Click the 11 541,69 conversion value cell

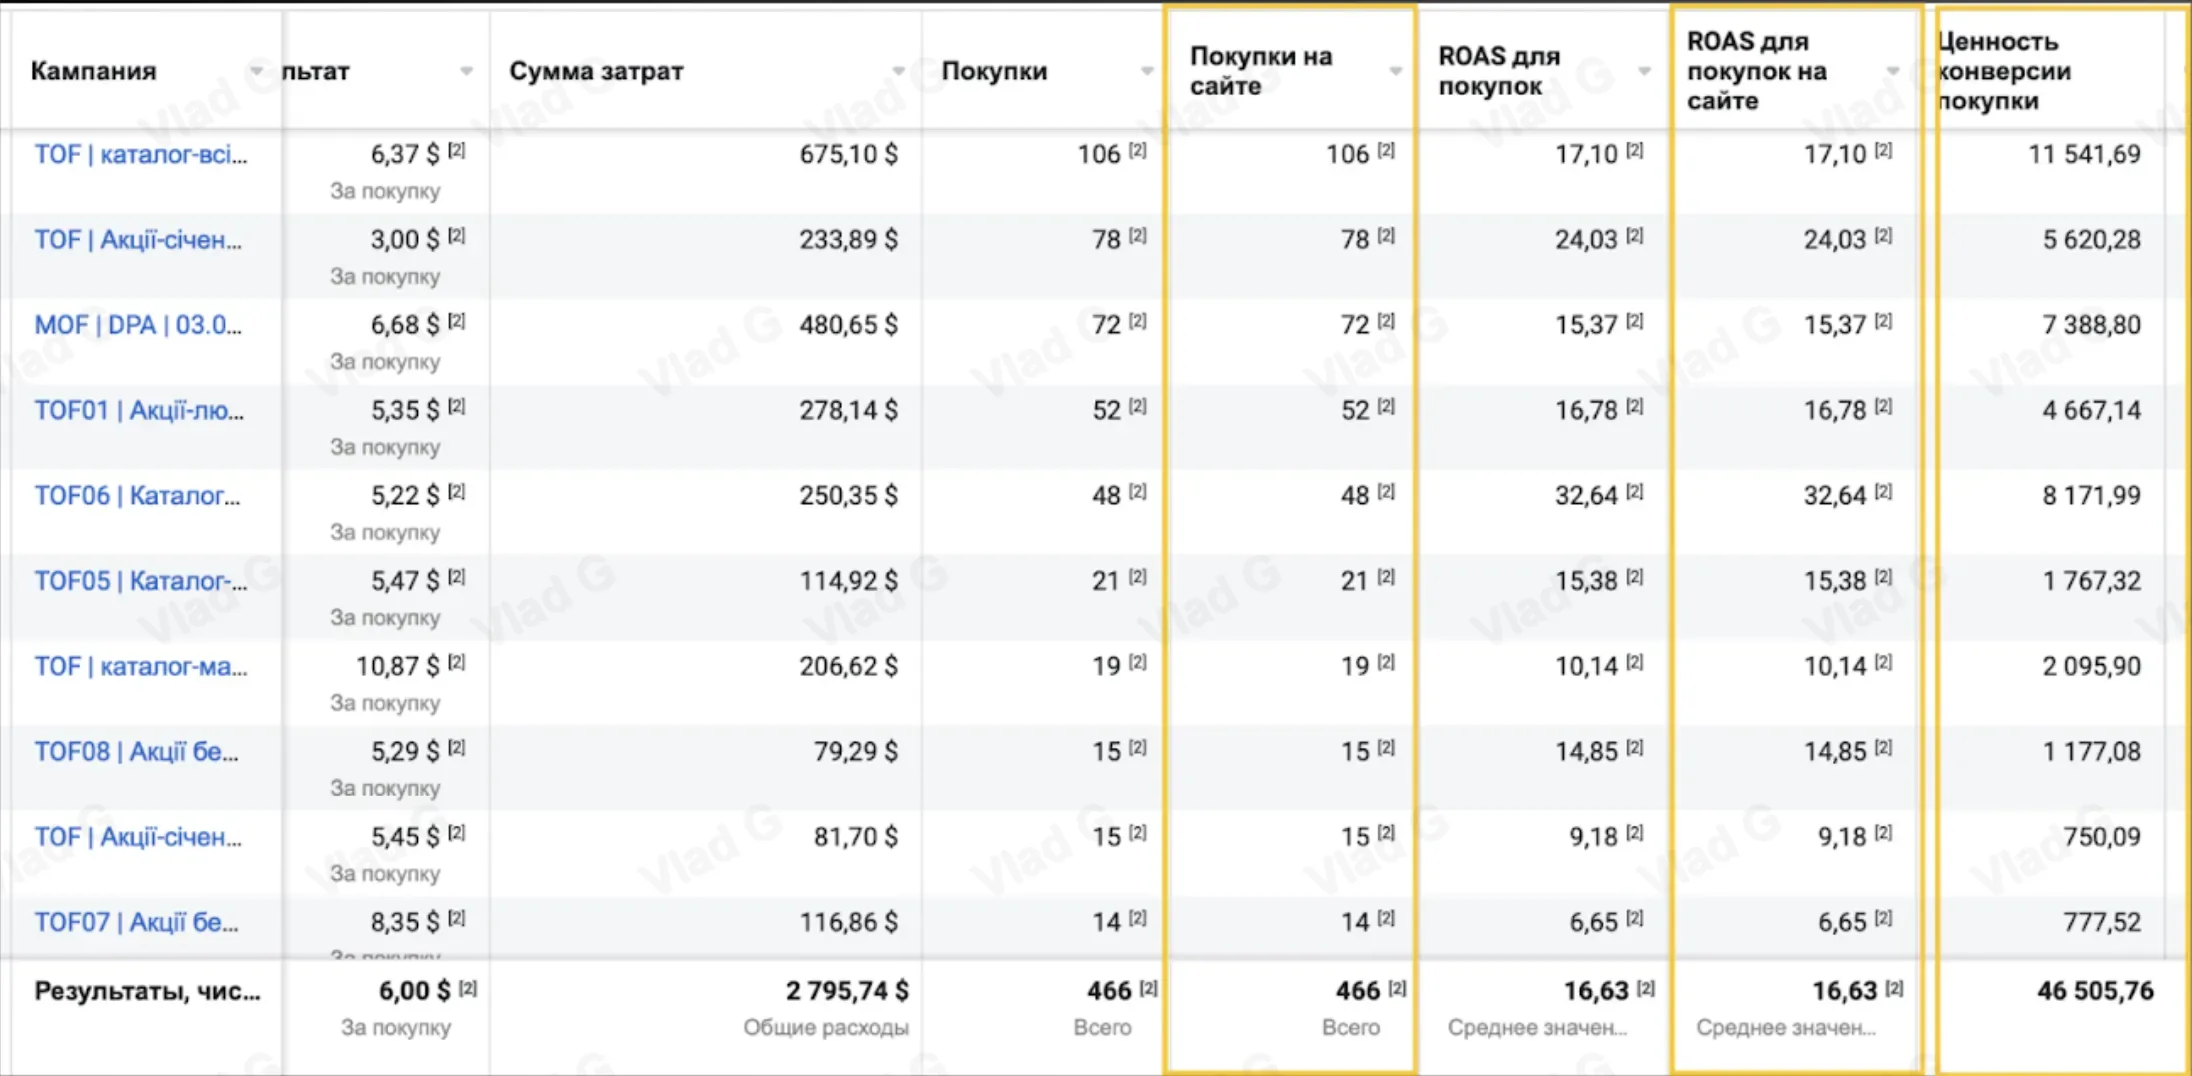2084,154
